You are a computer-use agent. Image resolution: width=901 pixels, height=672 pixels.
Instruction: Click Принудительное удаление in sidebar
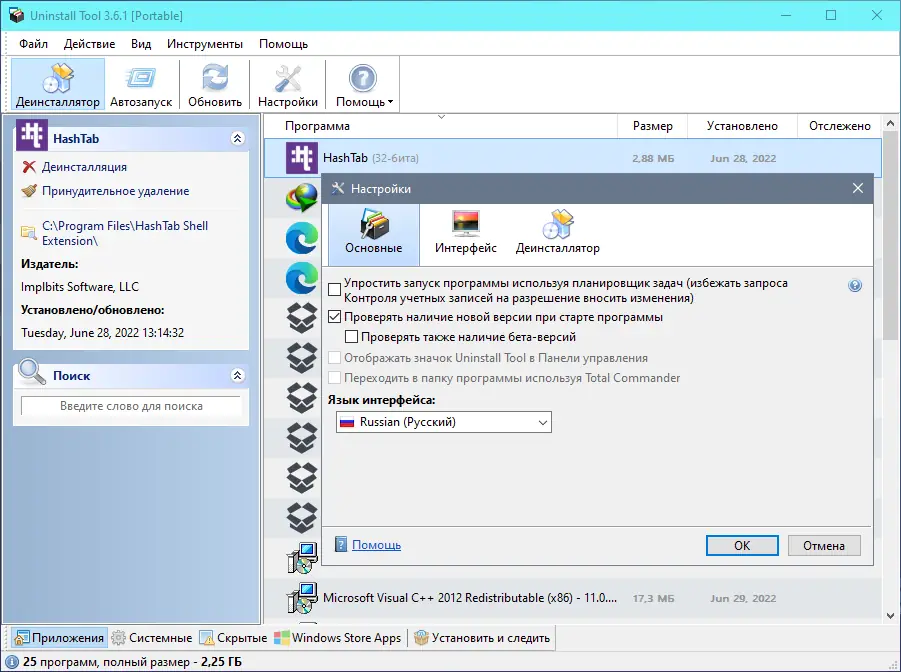pos(115,191)
